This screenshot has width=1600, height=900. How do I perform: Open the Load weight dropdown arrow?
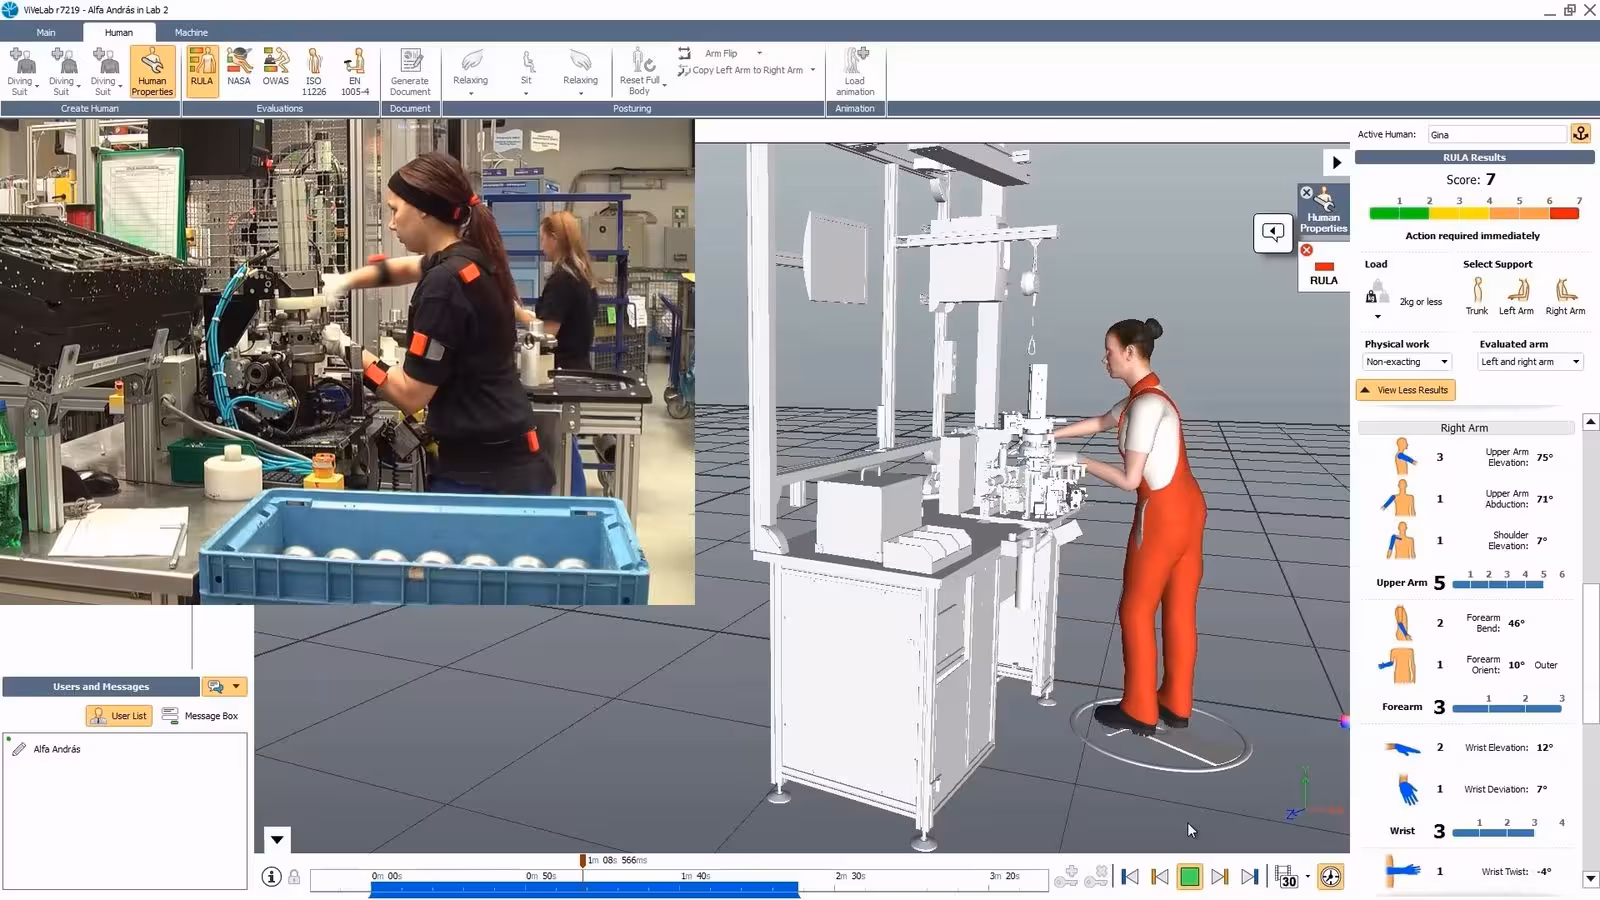1377,317
